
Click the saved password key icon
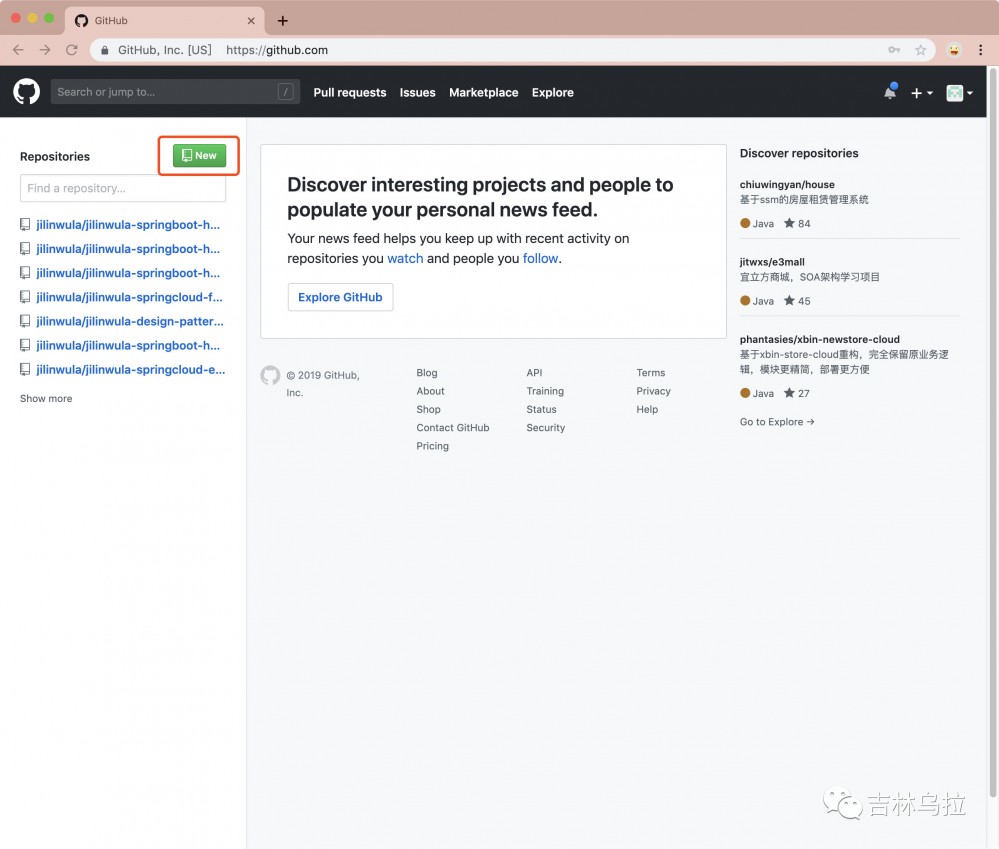[x=894, y=50]
